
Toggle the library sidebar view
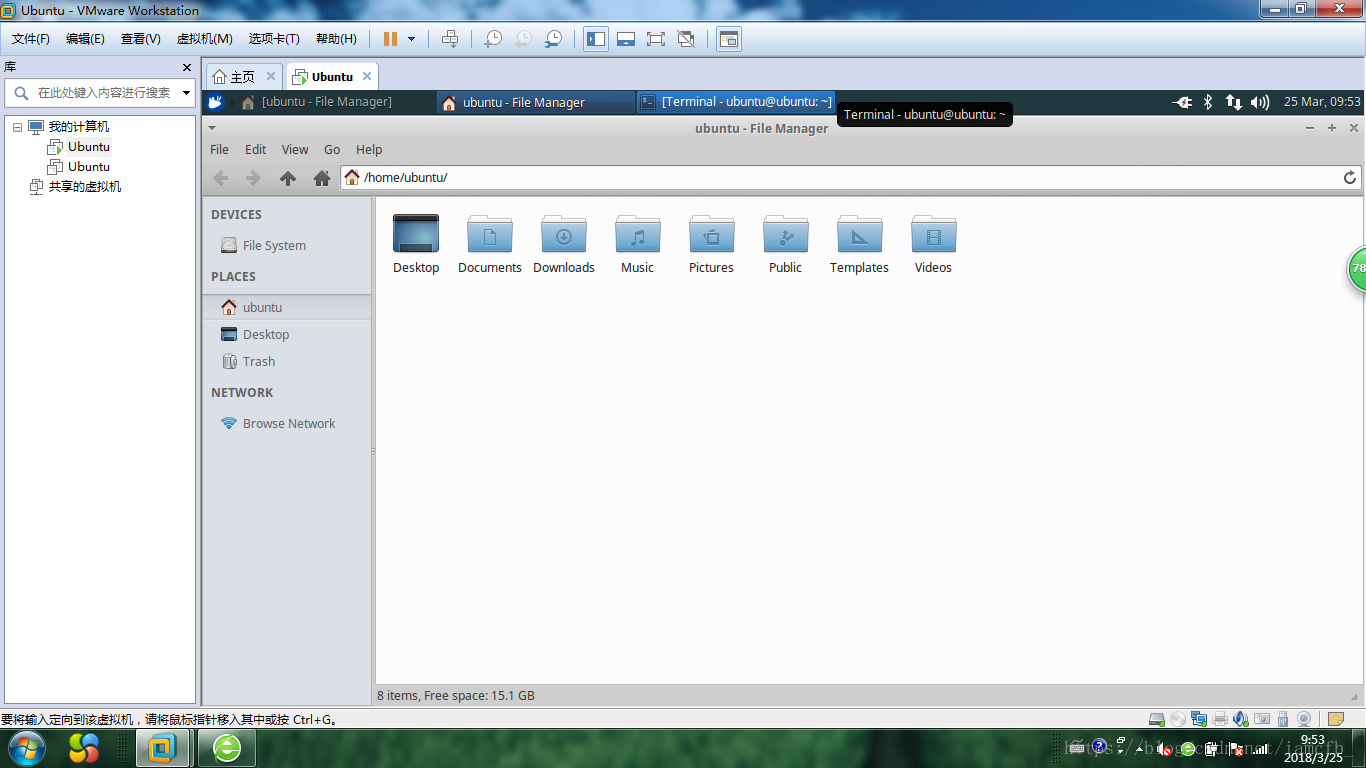coord(596,39)
